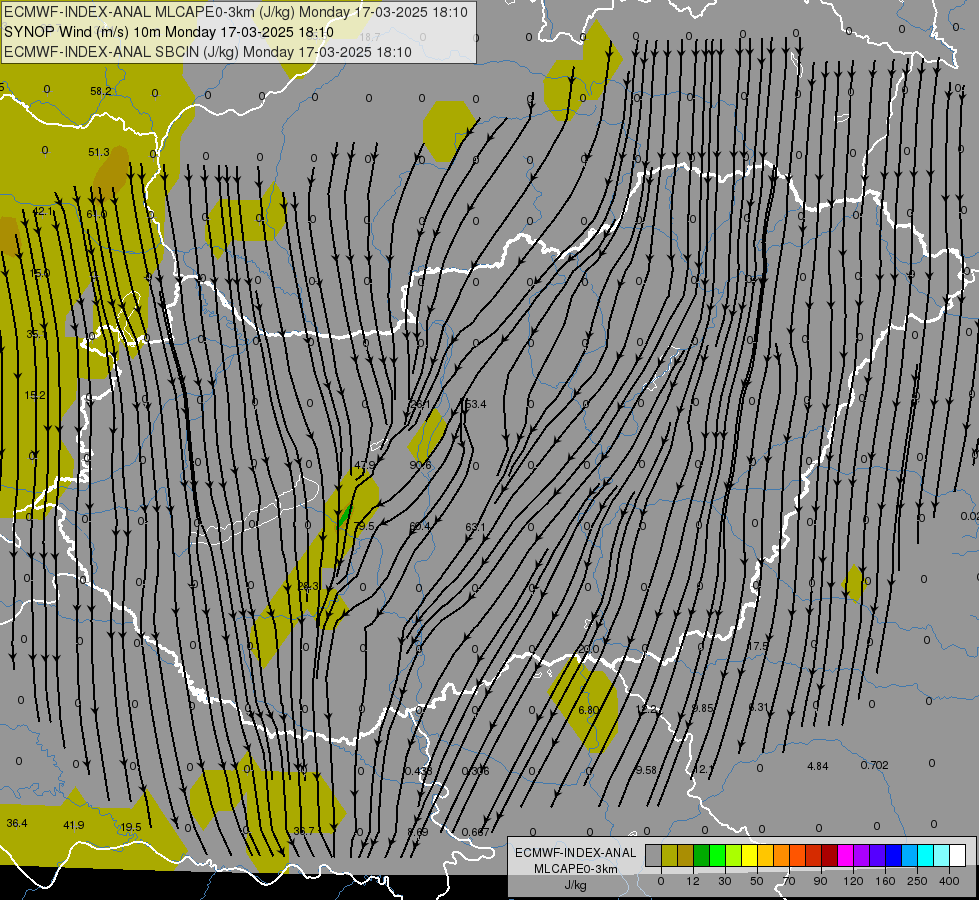Viewport: 979px width, 900px height.
Task: Click the map value '36.7'
Action: (304, 831)
